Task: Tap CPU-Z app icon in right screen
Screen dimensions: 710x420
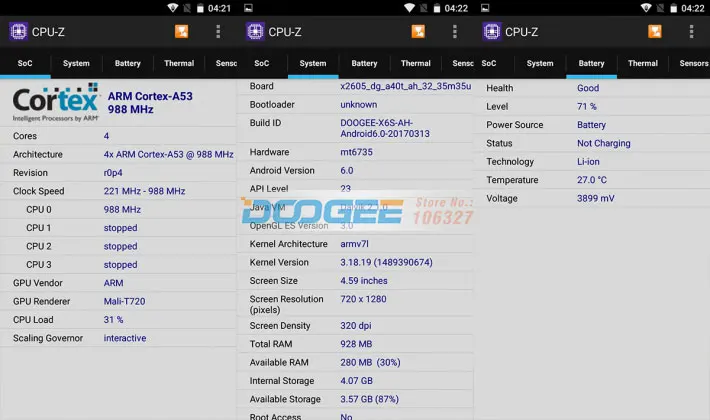Action: pos(492,32)
